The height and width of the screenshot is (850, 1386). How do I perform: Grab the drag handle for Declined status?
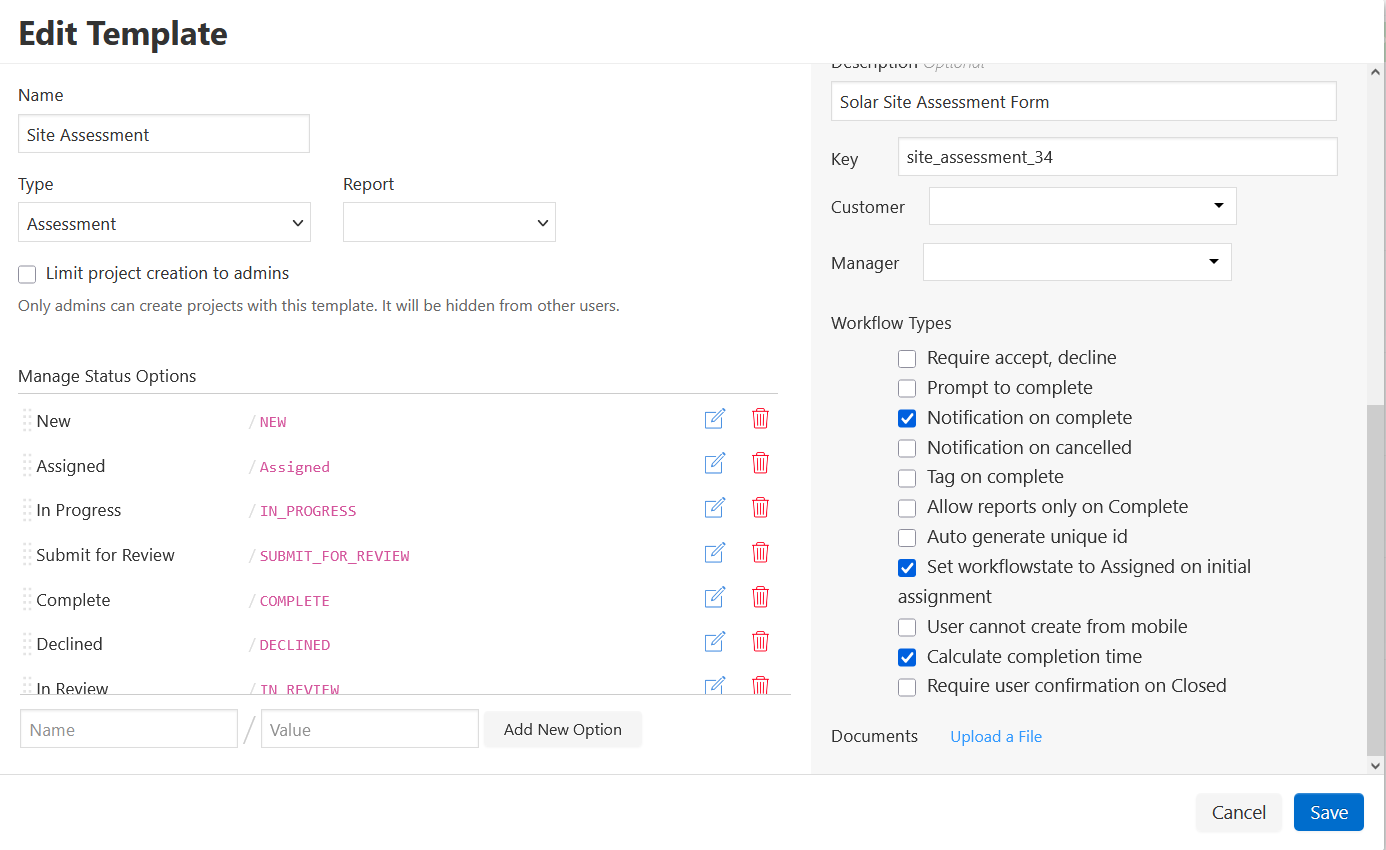click(x=27, y=643)
